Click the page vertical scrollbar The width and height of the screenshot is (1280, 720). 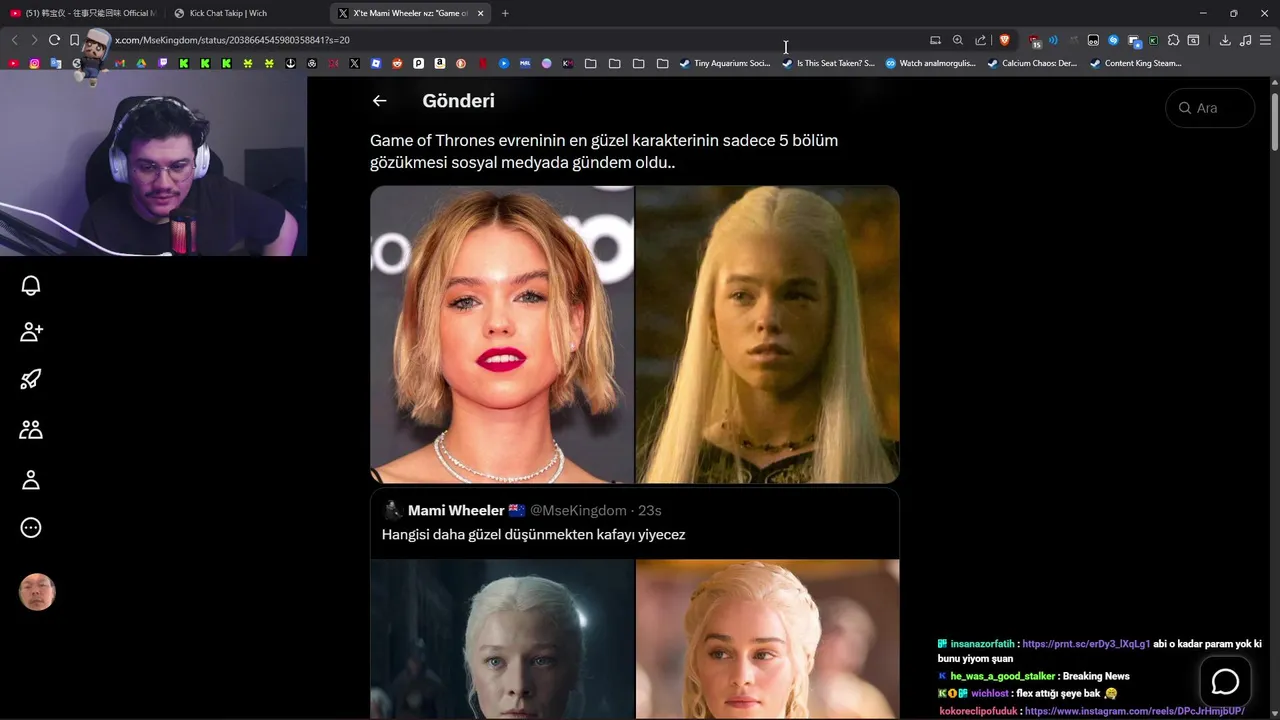[1275, 123]
